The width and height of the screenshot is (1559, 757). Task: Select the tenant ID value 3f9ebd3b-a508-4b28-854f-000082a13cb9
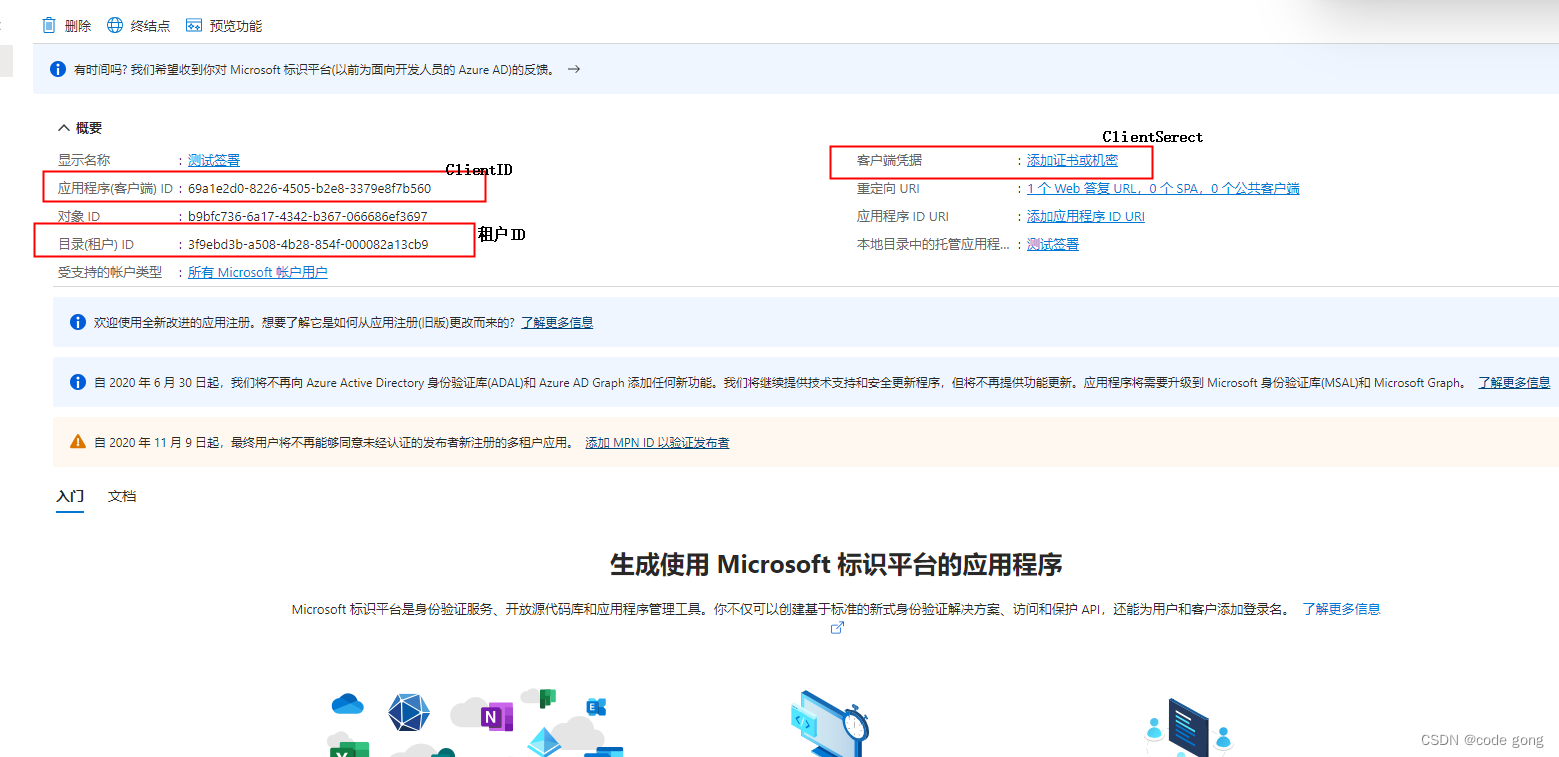point(308,244)
